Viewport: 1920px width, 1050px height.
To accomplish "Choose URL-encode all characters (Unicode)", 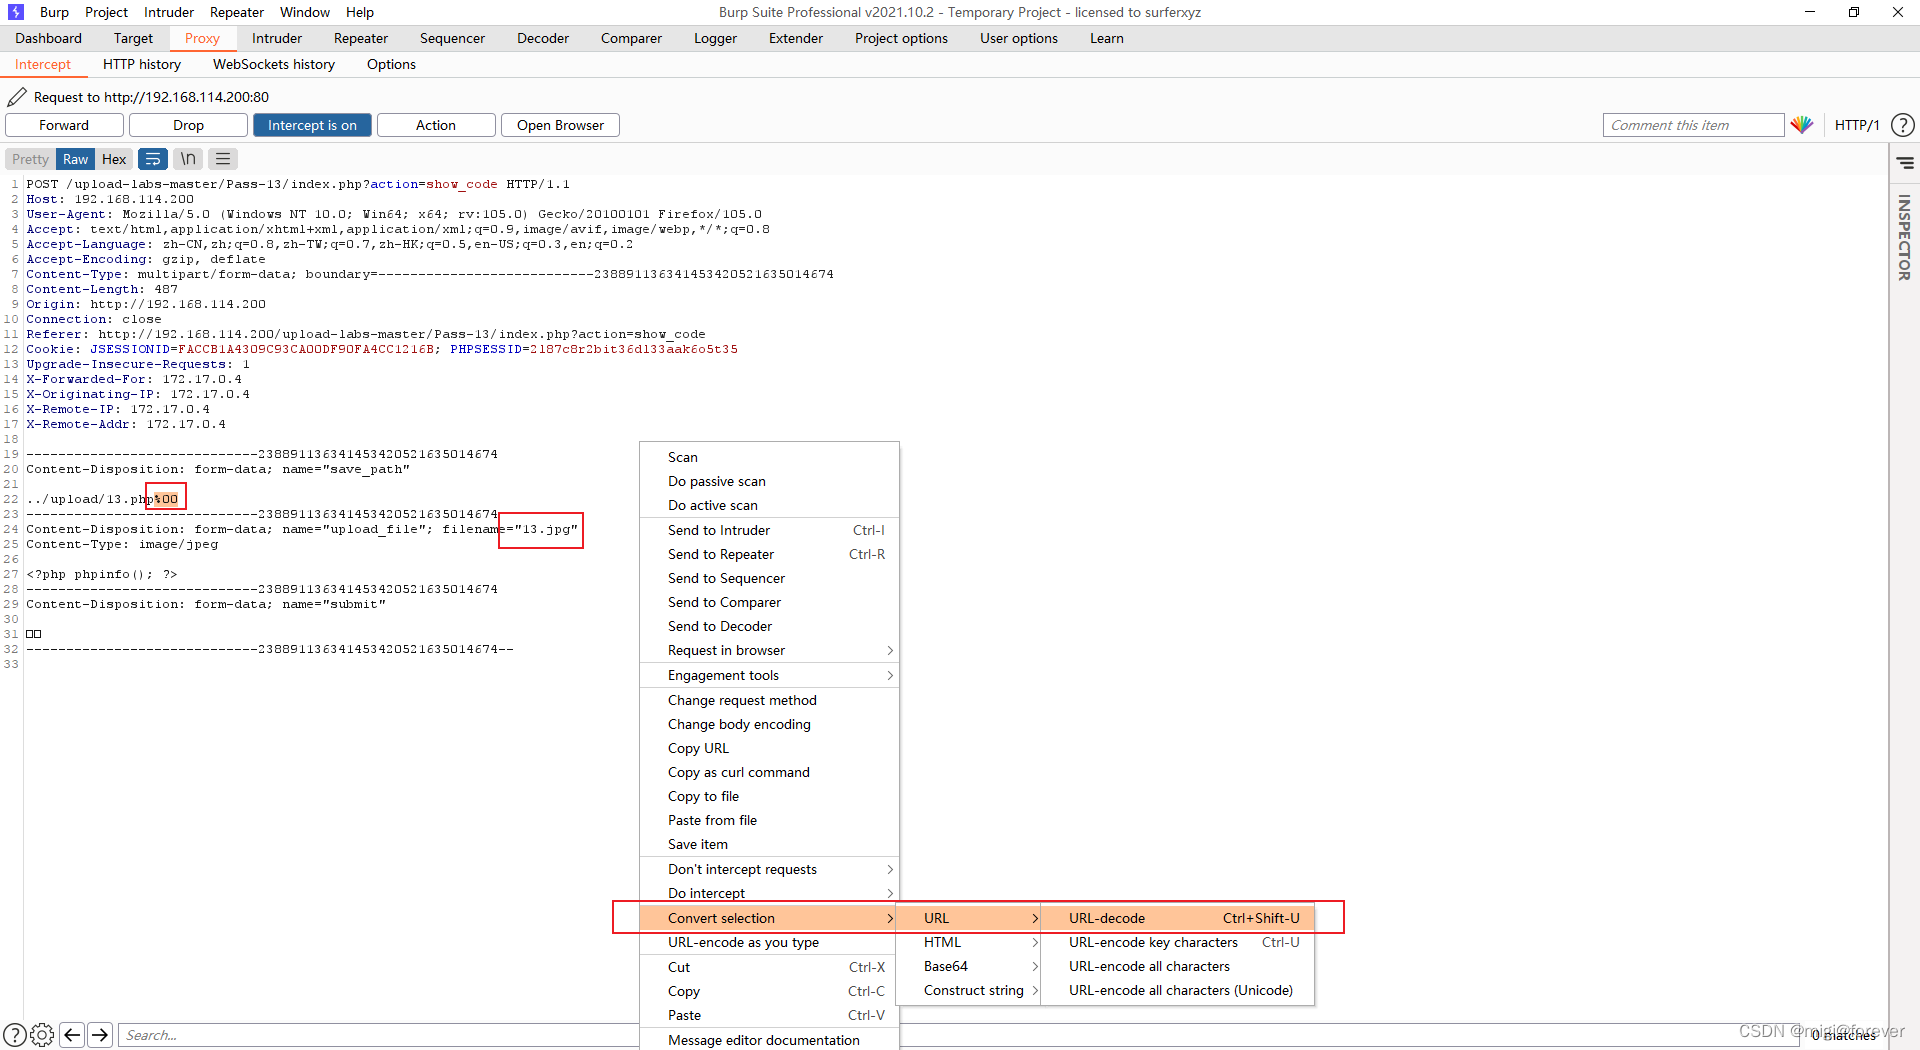I will point(1177,990).
